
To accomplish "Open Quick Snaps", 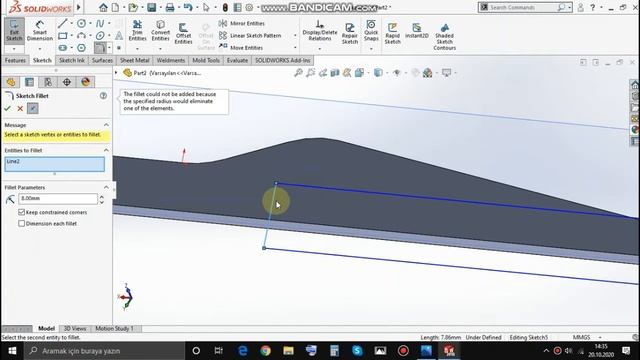I will (x=371, y=31).
